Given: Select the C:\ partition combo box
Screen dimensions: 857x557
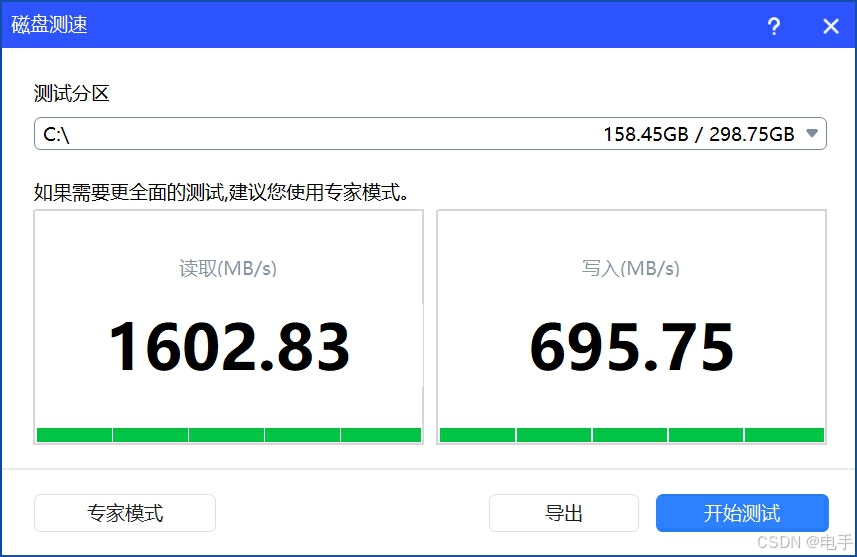Looking at the screenshot, I should click(x=430, y=133).
